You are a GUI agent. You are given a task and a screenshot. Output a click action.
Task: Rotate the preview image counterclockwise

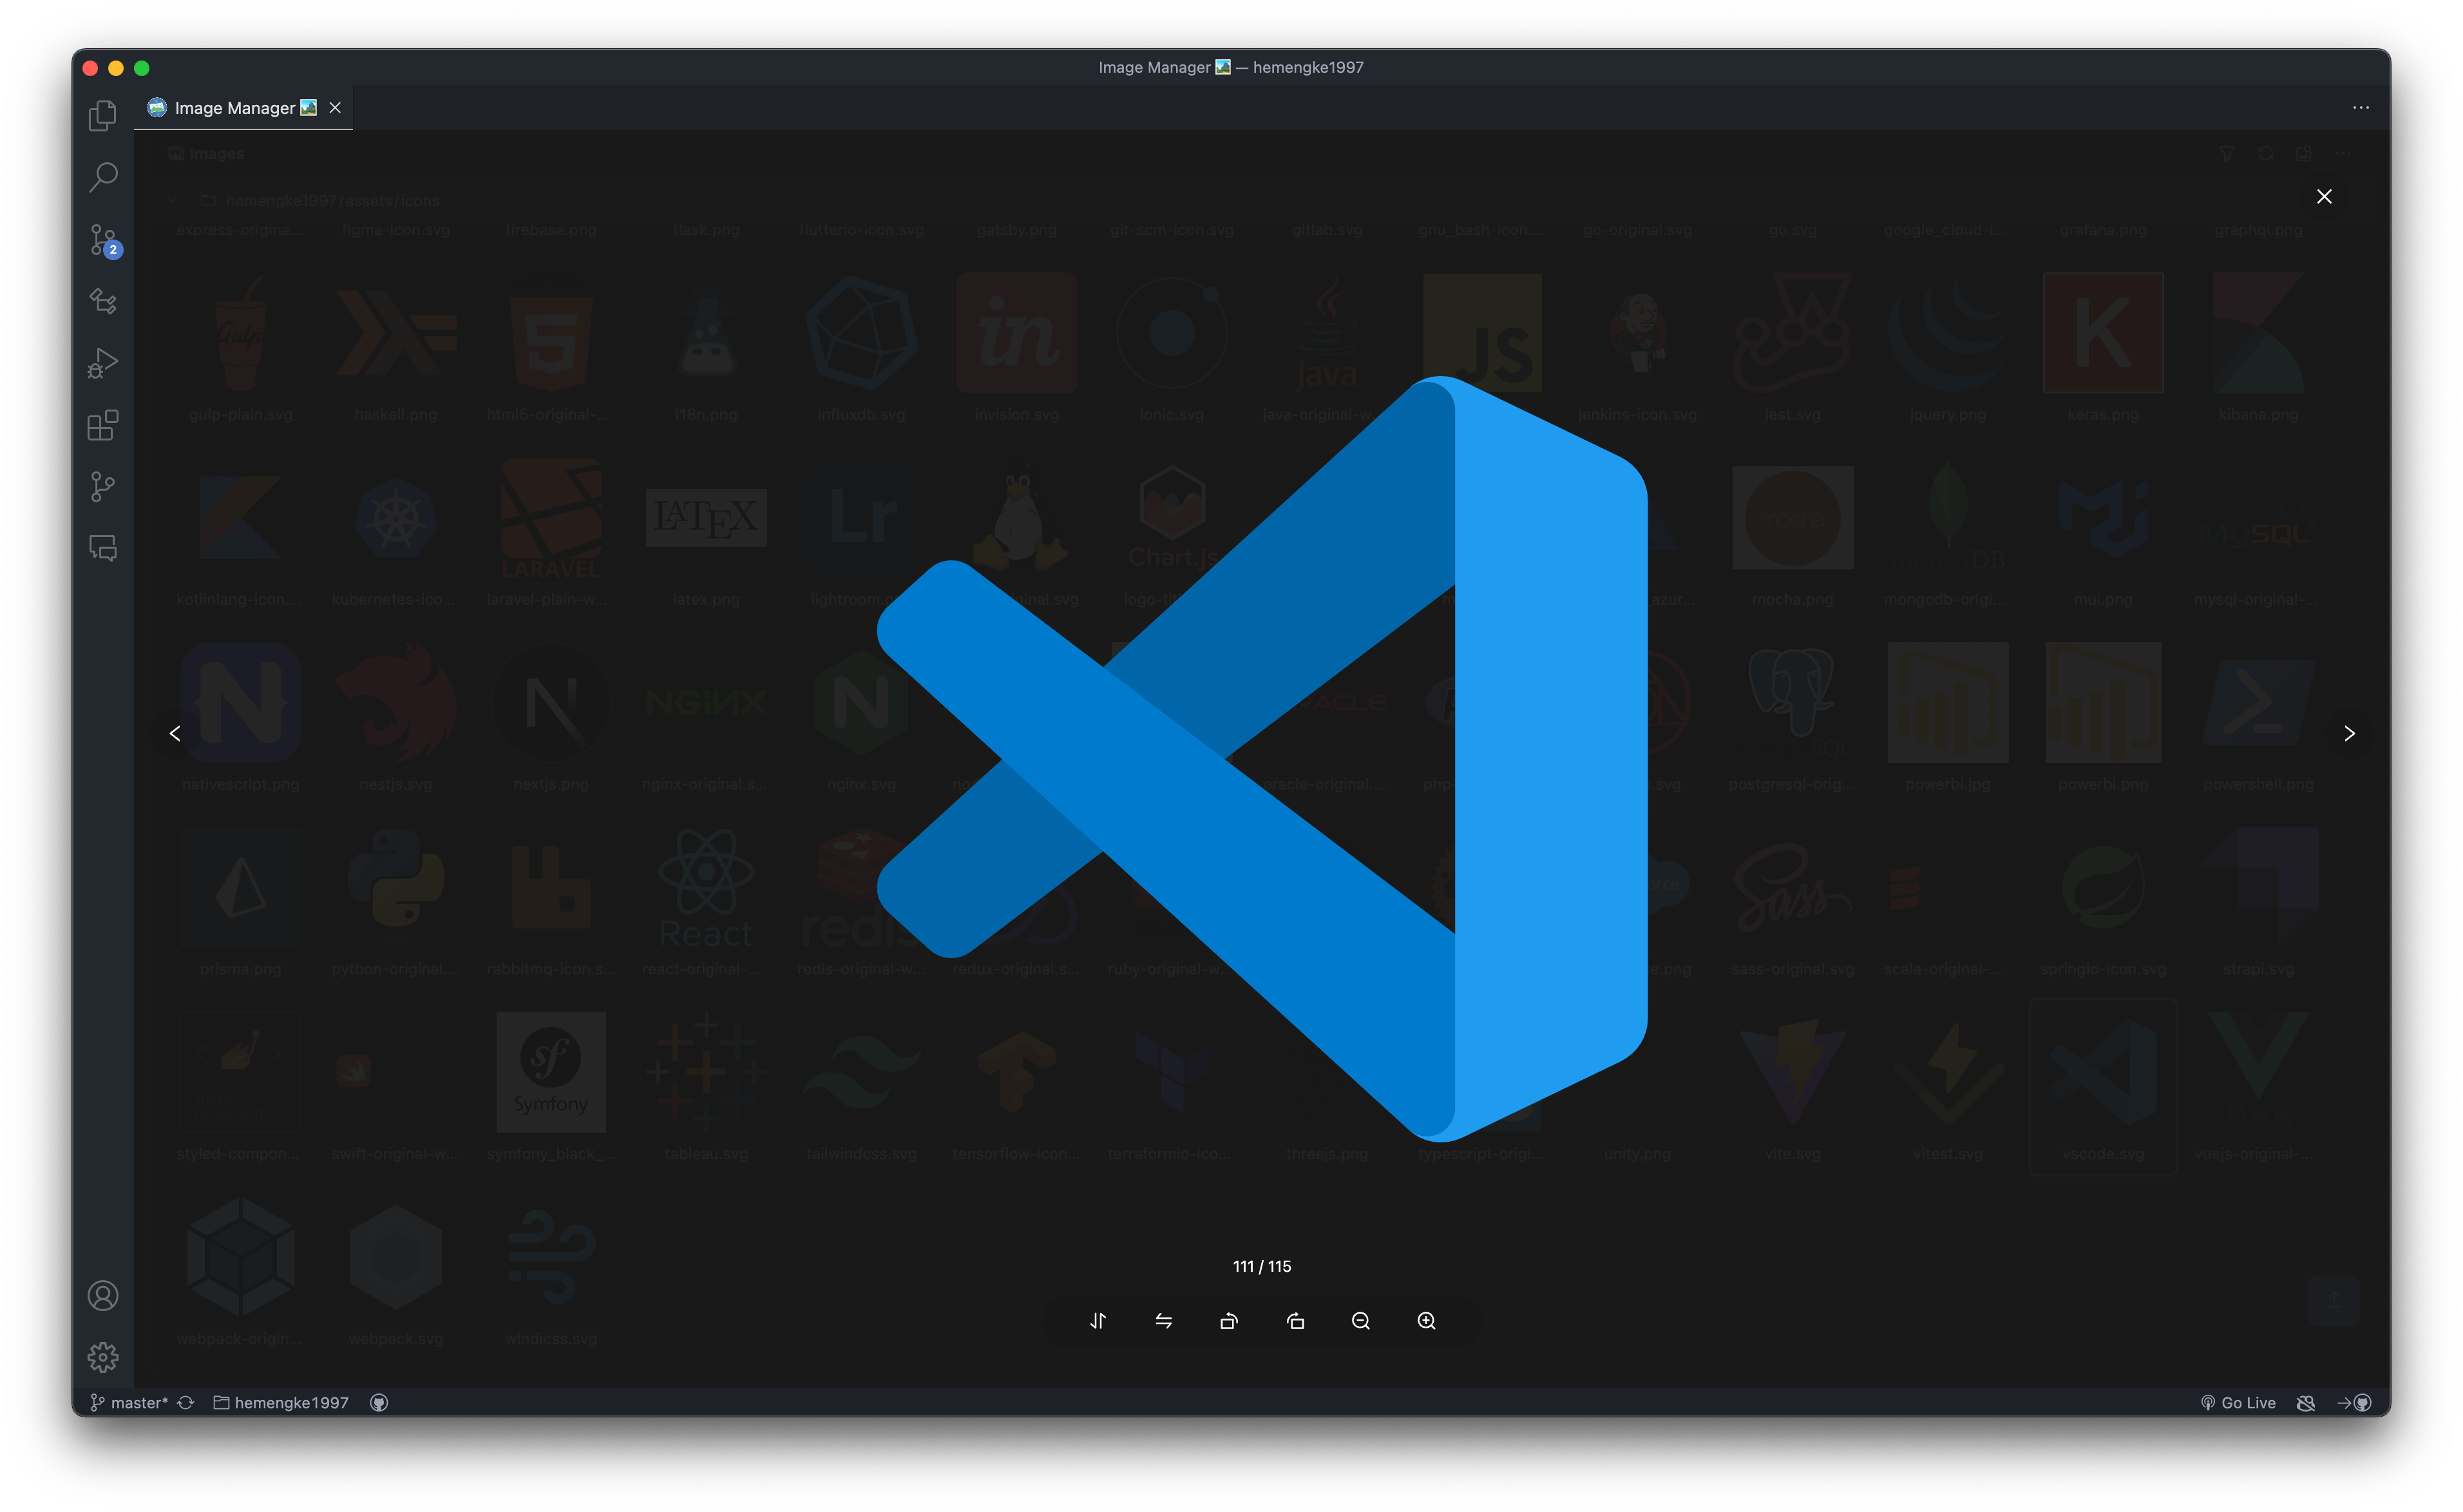click(1229, 1321)
